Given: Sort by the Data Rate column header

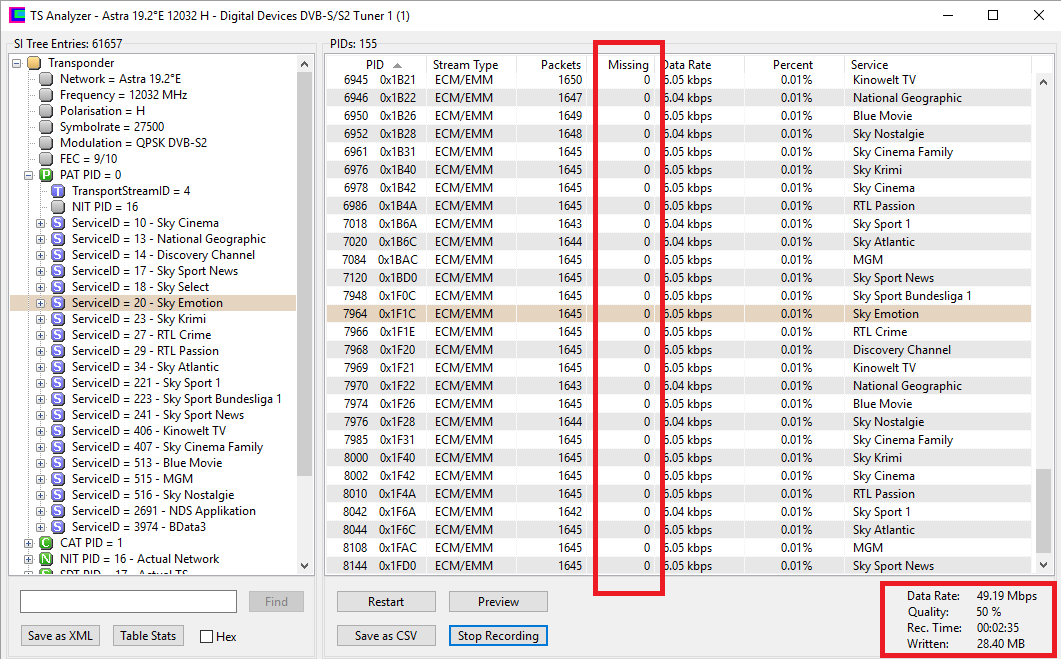Looking at the screenshot, I should (700, 65).
